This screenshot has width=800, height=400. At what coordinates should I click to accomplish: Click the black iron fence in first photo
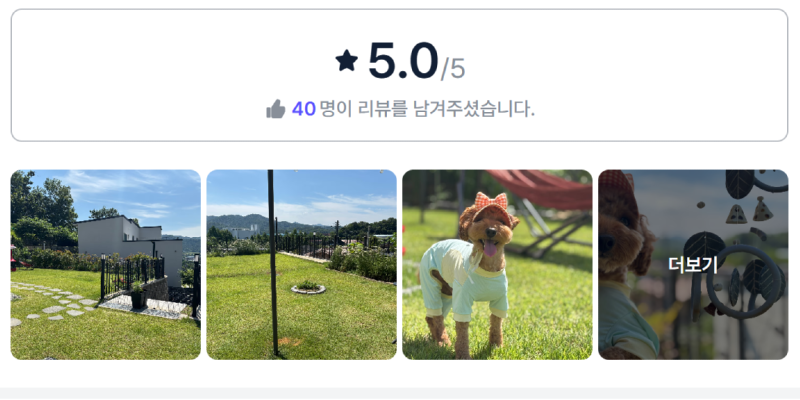point(132,276)
